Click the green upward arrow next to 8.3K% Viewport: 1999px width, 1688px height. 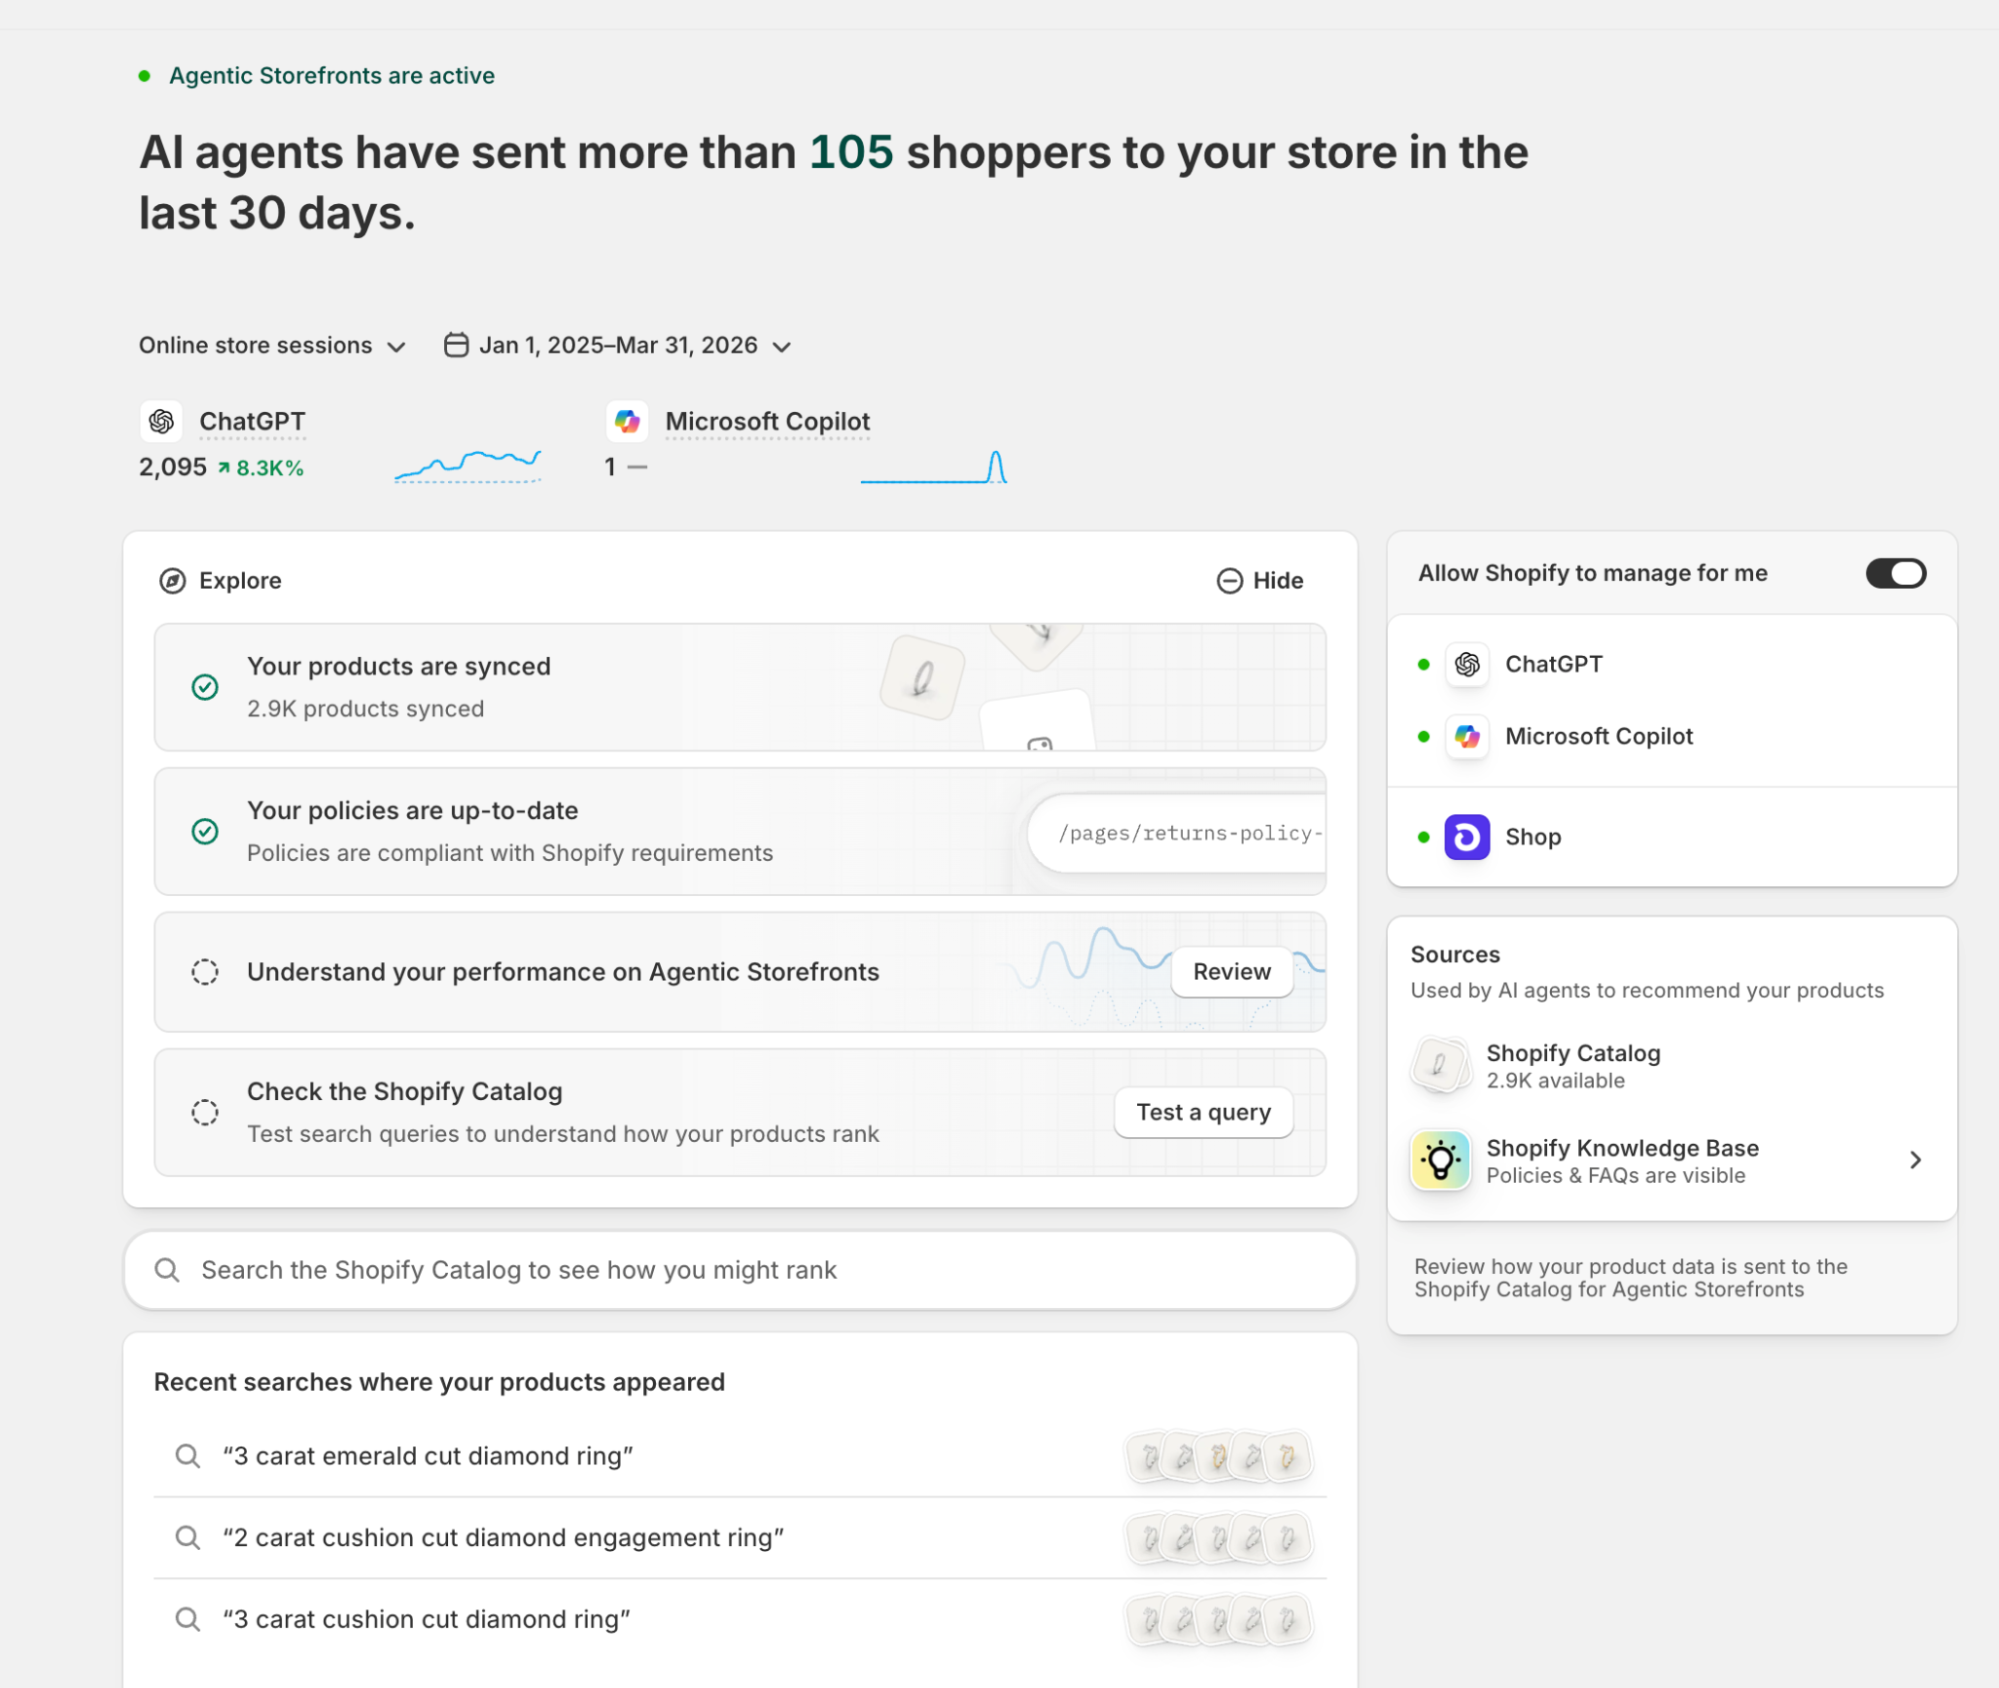pos(224,468)
